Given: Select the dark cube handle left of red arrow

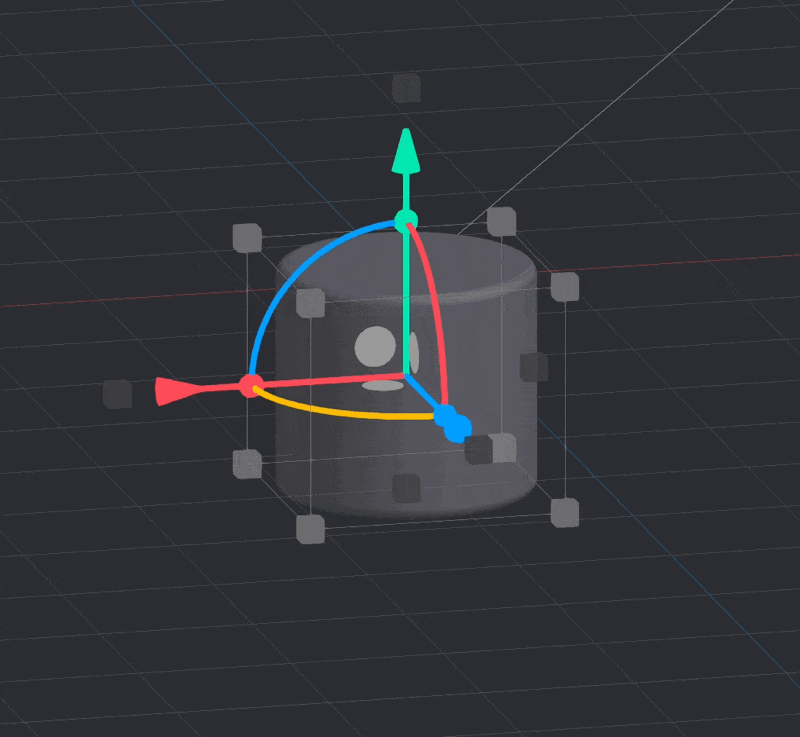Looking at the screenshot, I should click(118, 394).
